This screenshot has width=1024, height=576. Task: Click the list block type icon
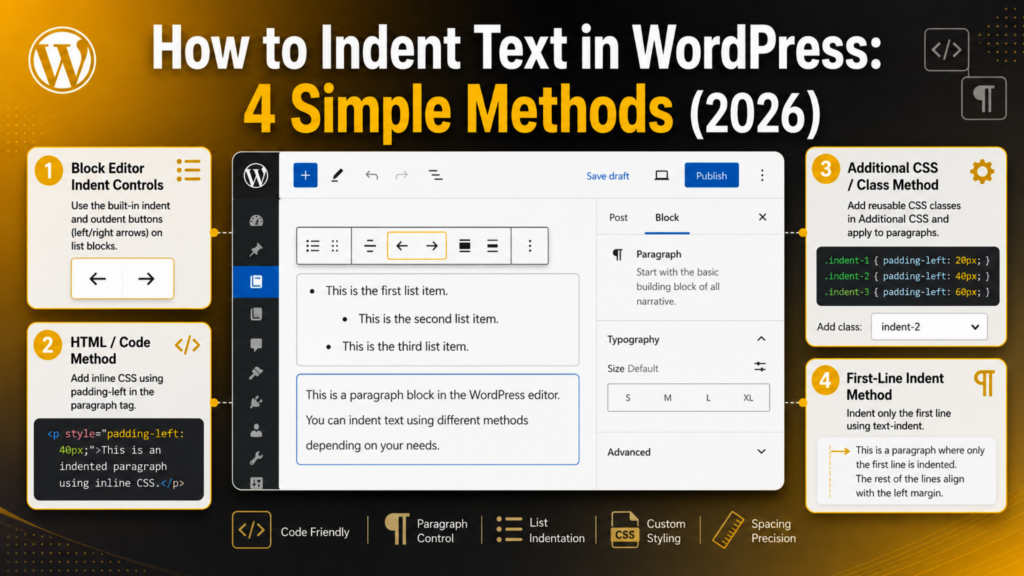[313, 246]
